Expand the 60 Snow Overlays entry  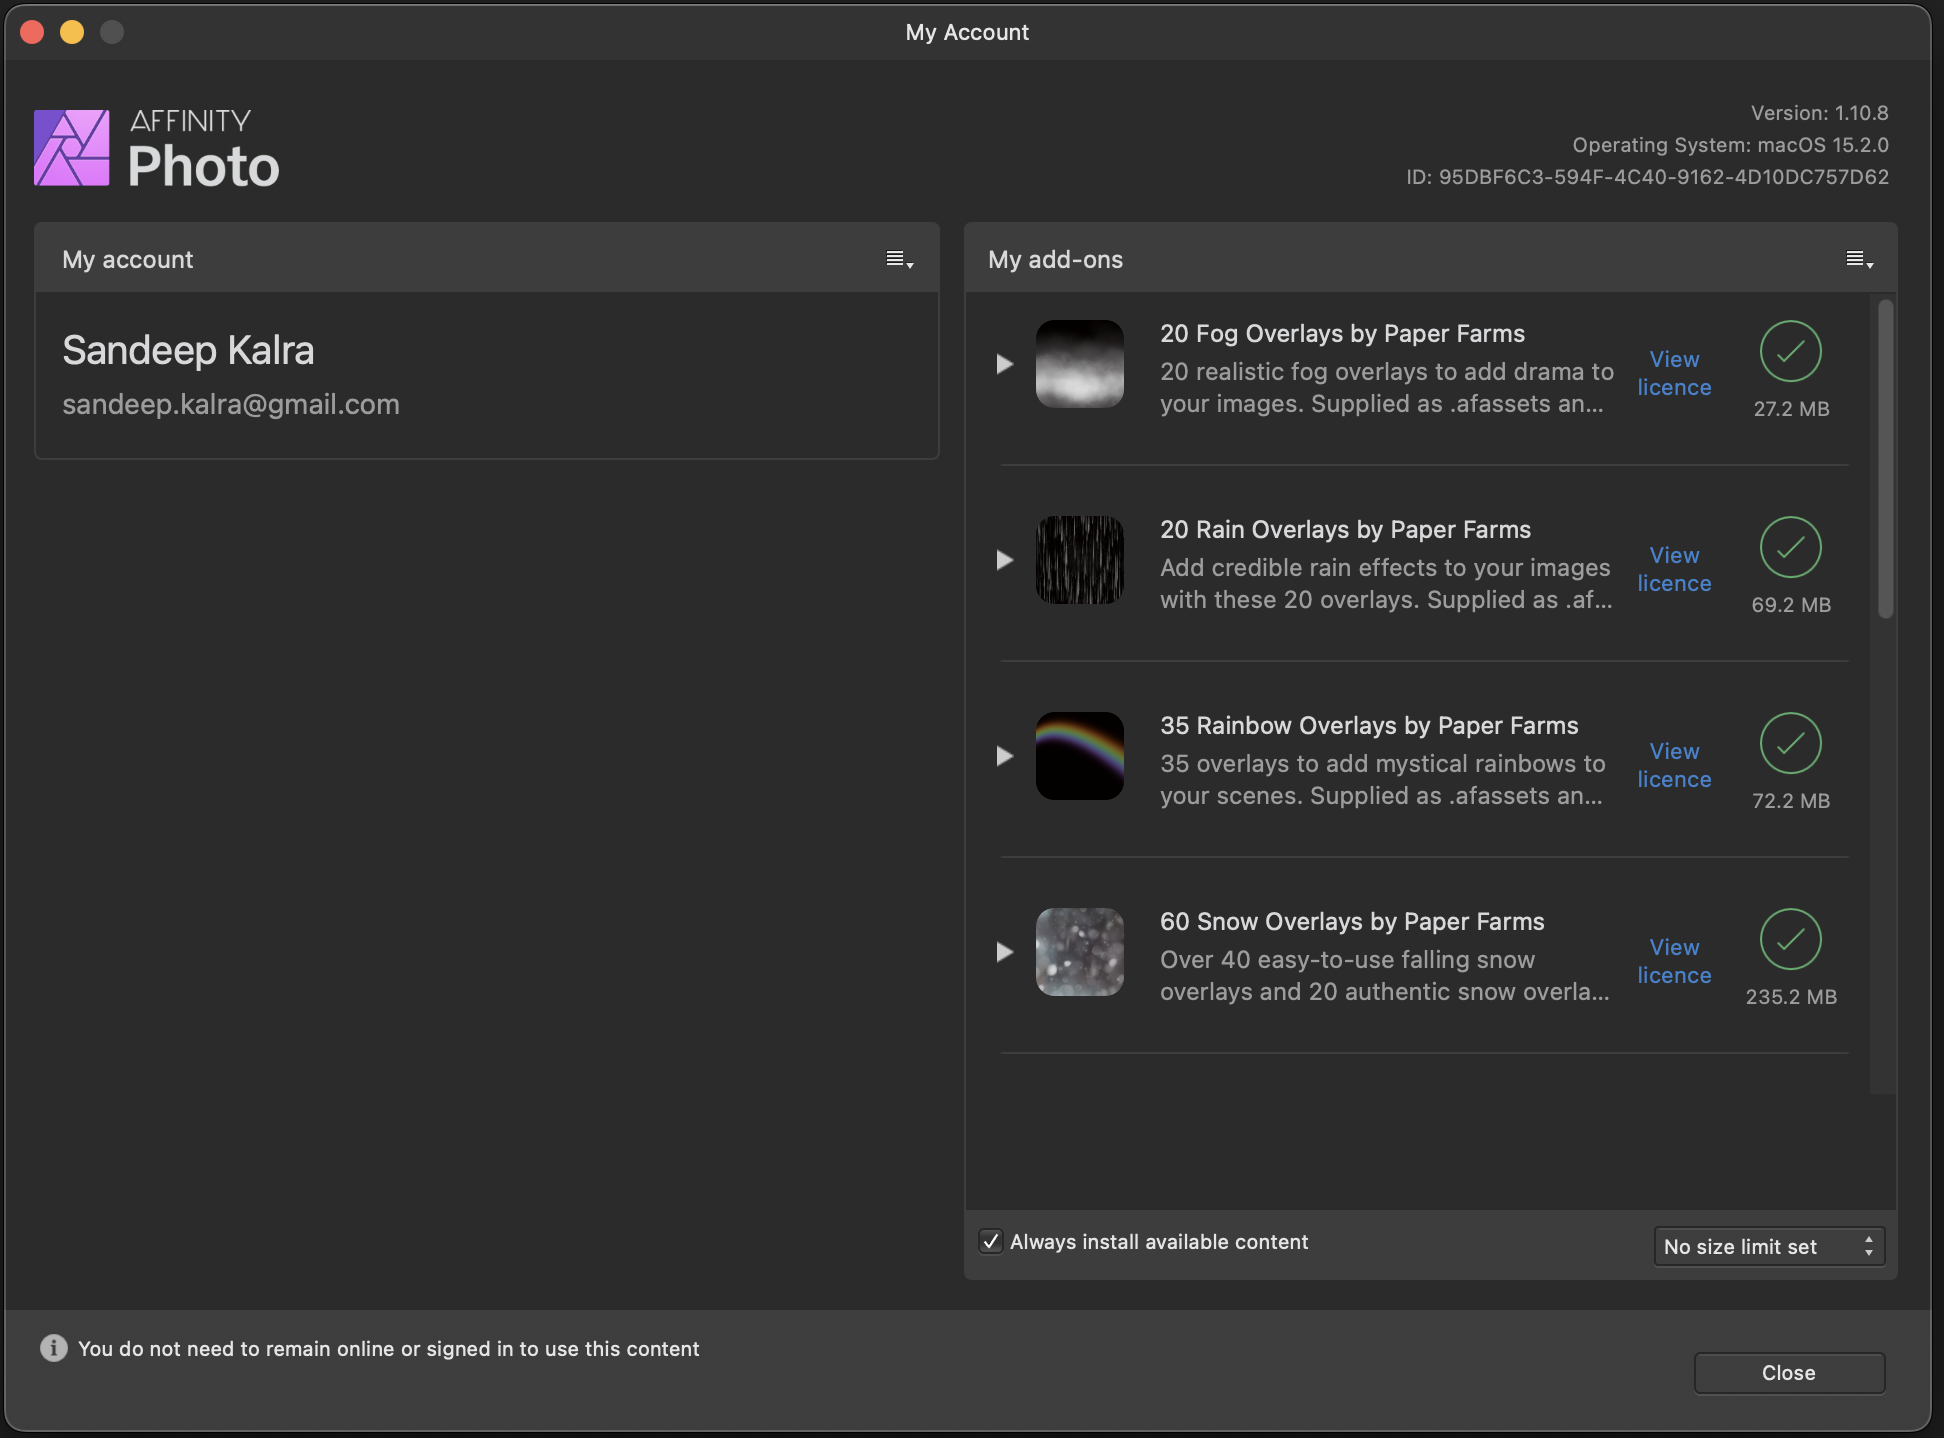(x=1005, y=952)
